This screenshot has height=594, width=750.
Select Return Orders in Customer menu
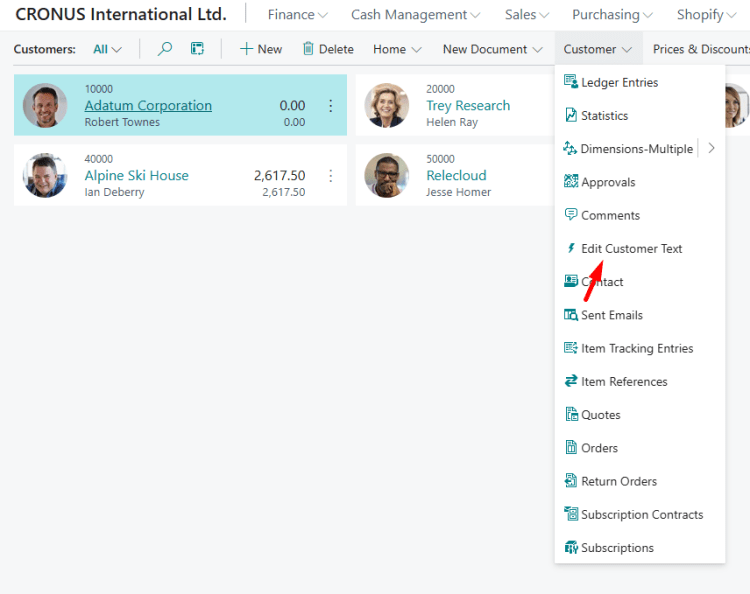pyautogui.click(x=618, y=481)
